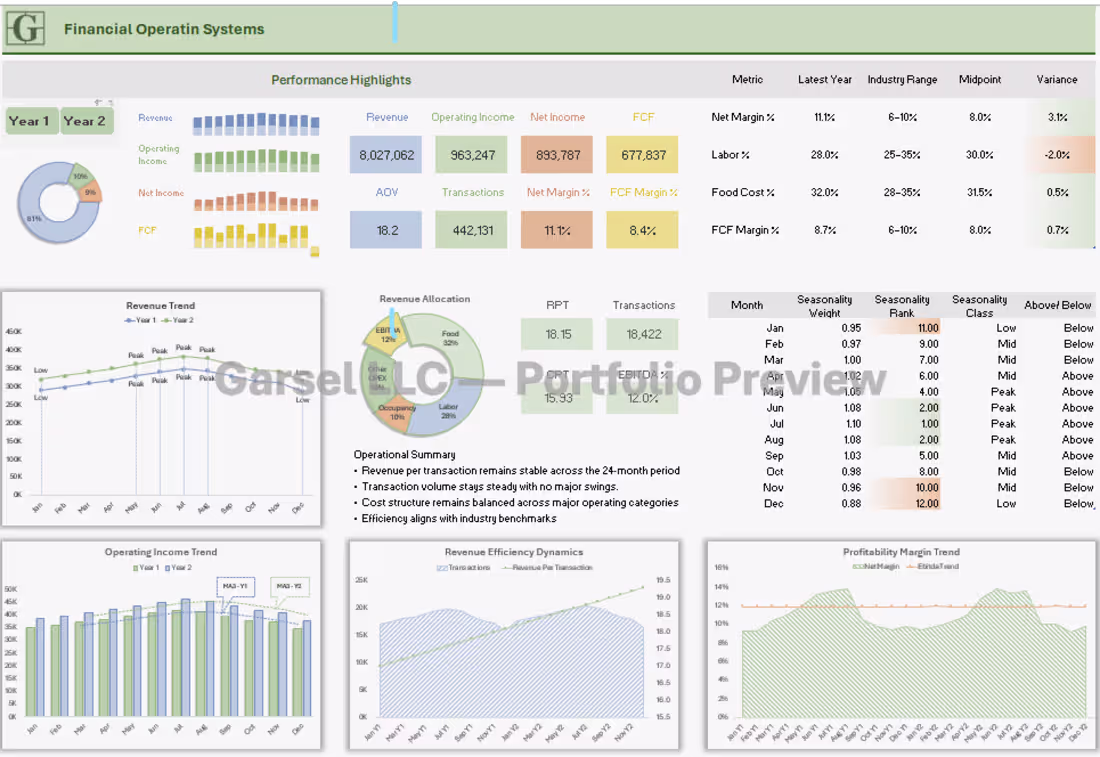Click the MA3-Y1 callout label
The height and width of the screenshot is (757, 1100).
click(x=235, y=587)
